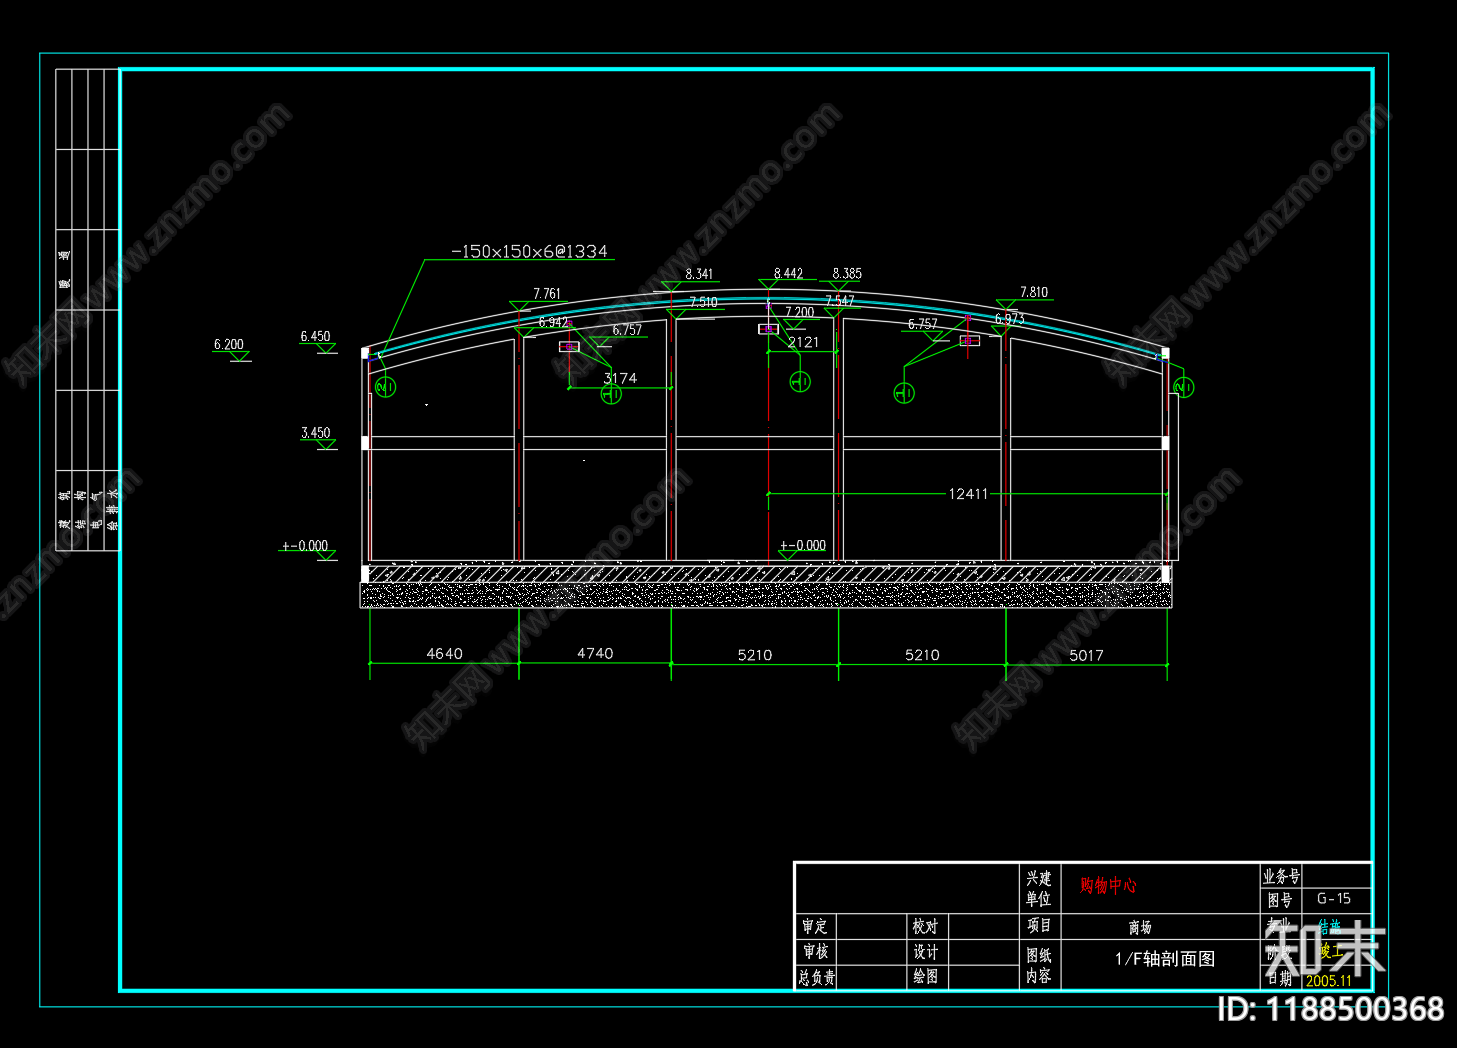
Task: Select the 3174 dimension text
Action: 620,378
